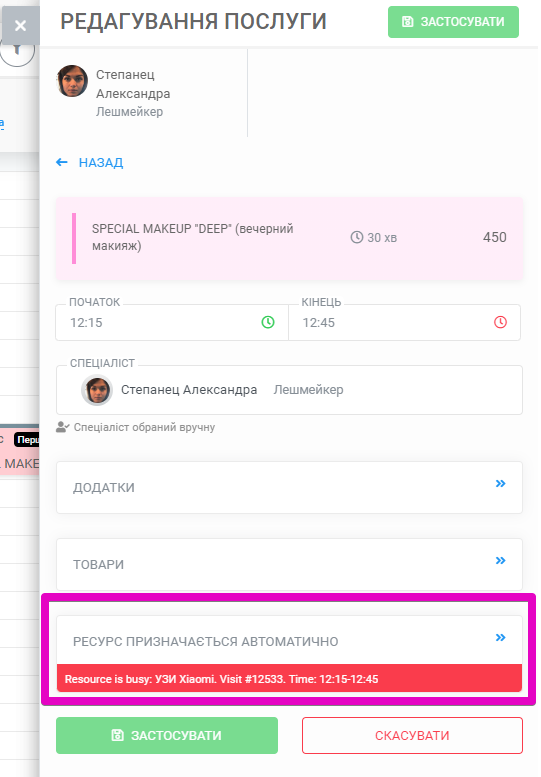Click the save icon in the top ЗАСТОСУВАТИ button
This screenshot has height=777, width=541.
408,22
